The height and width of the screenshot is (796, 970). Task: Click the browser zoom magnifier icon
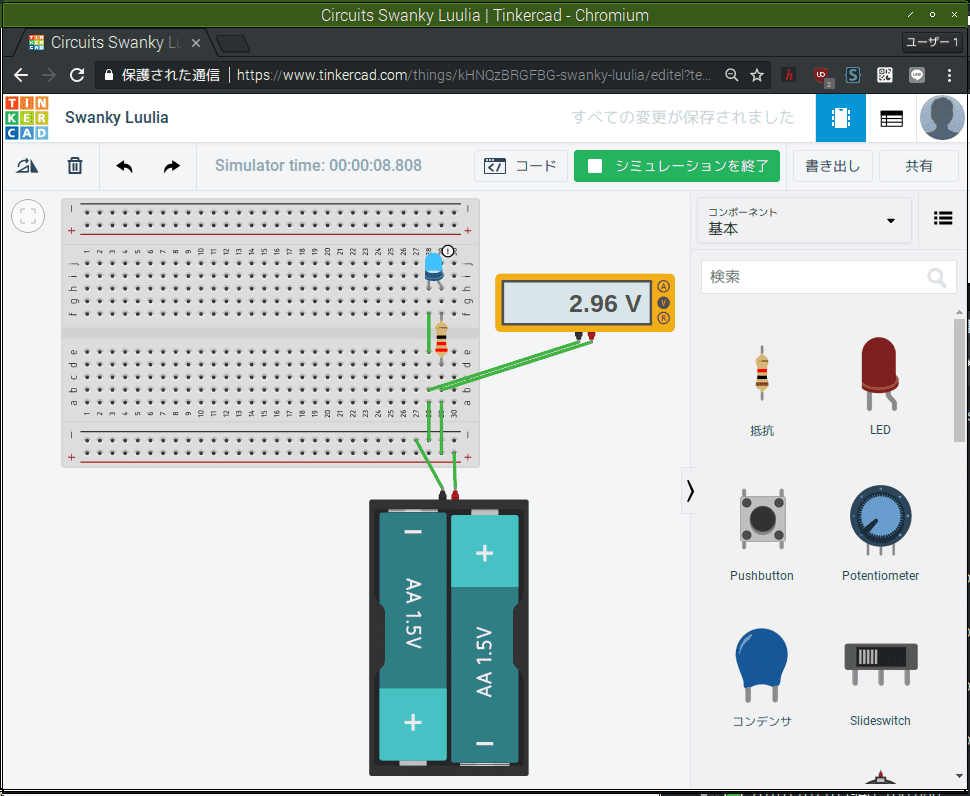[x=731, y=75]
